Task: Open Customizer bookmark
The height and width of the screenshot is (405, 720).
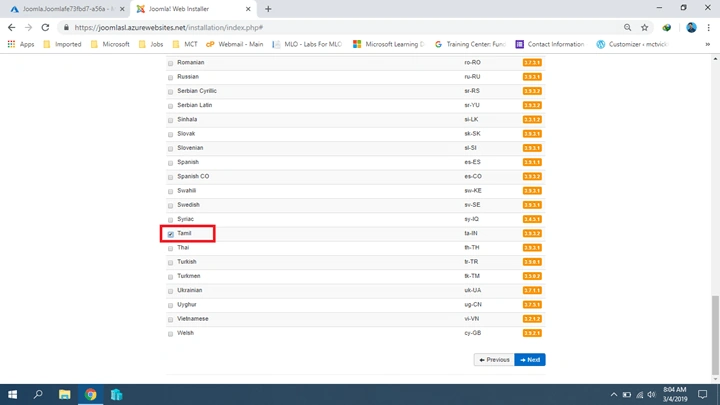Action: click(x=633, y=44)
